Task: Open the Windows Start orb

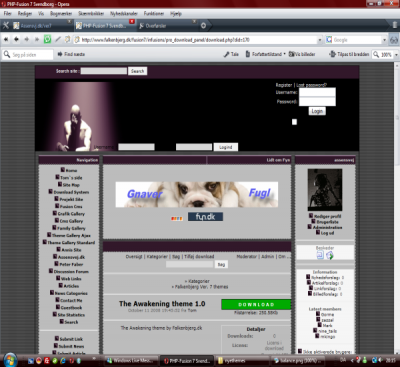Action: coord(10,360)
